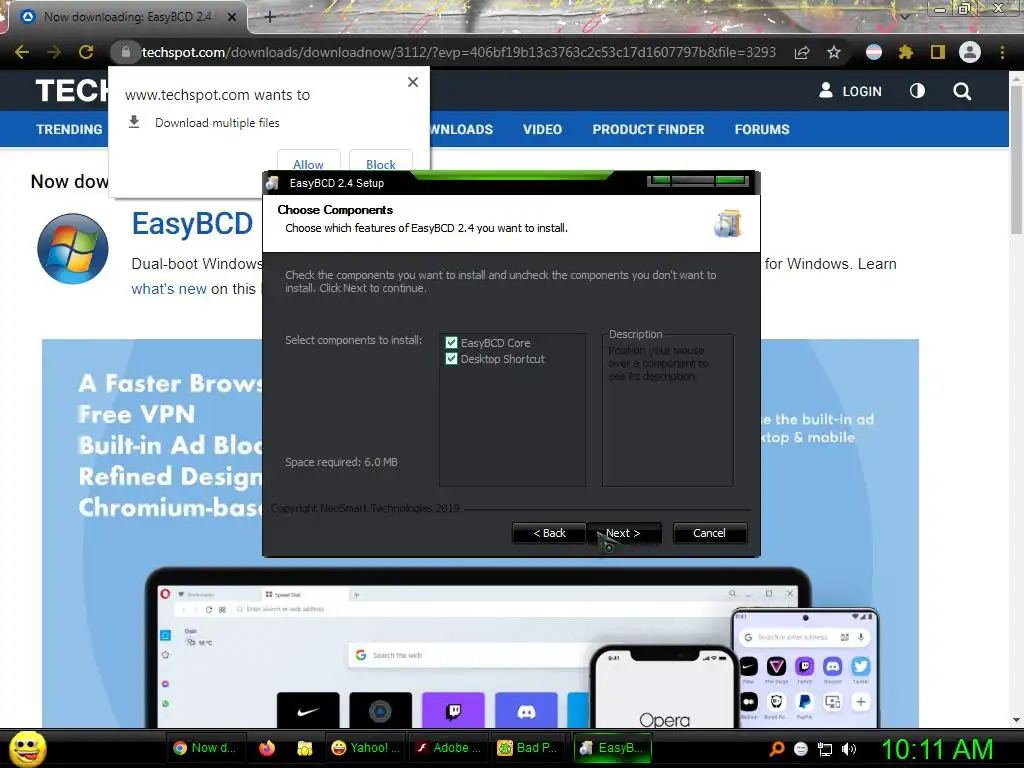Image resolution: width=1024 pixels, height=768 pixels.
Task: Click the 10:11 AM clock
Action: tap(938, 749)
